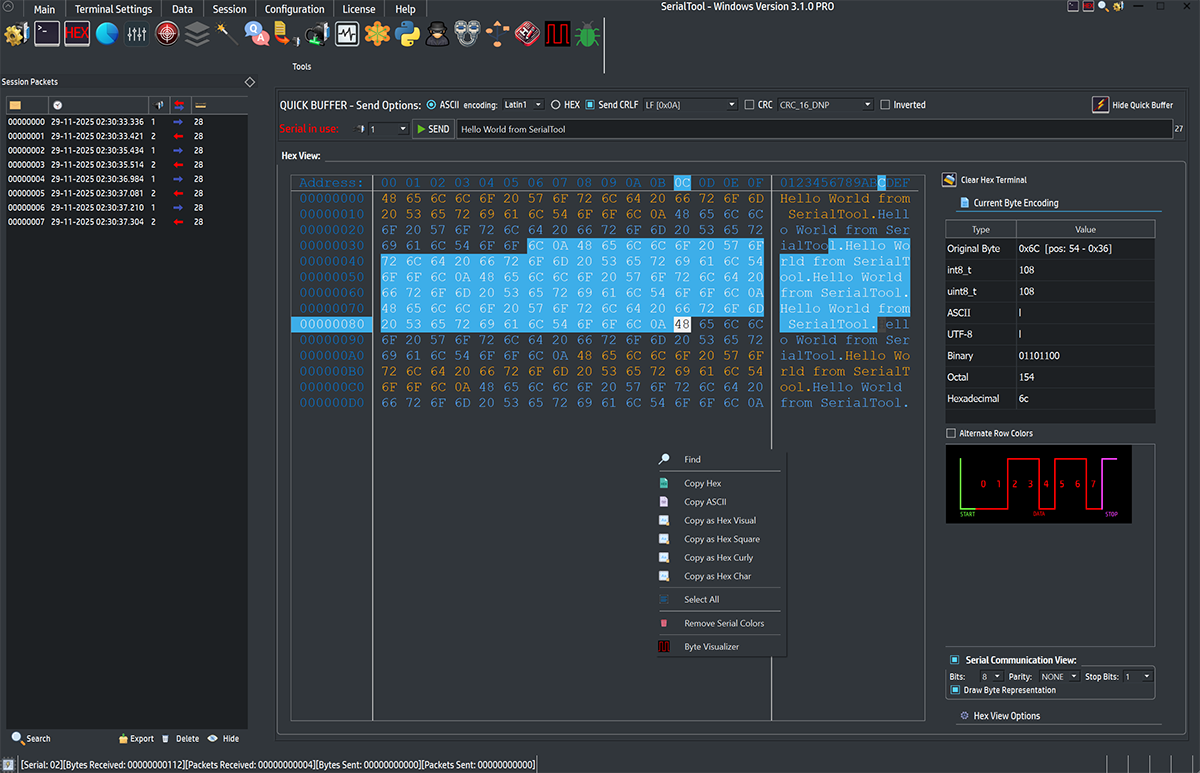Open the red target icon tool

coord(167,34)
